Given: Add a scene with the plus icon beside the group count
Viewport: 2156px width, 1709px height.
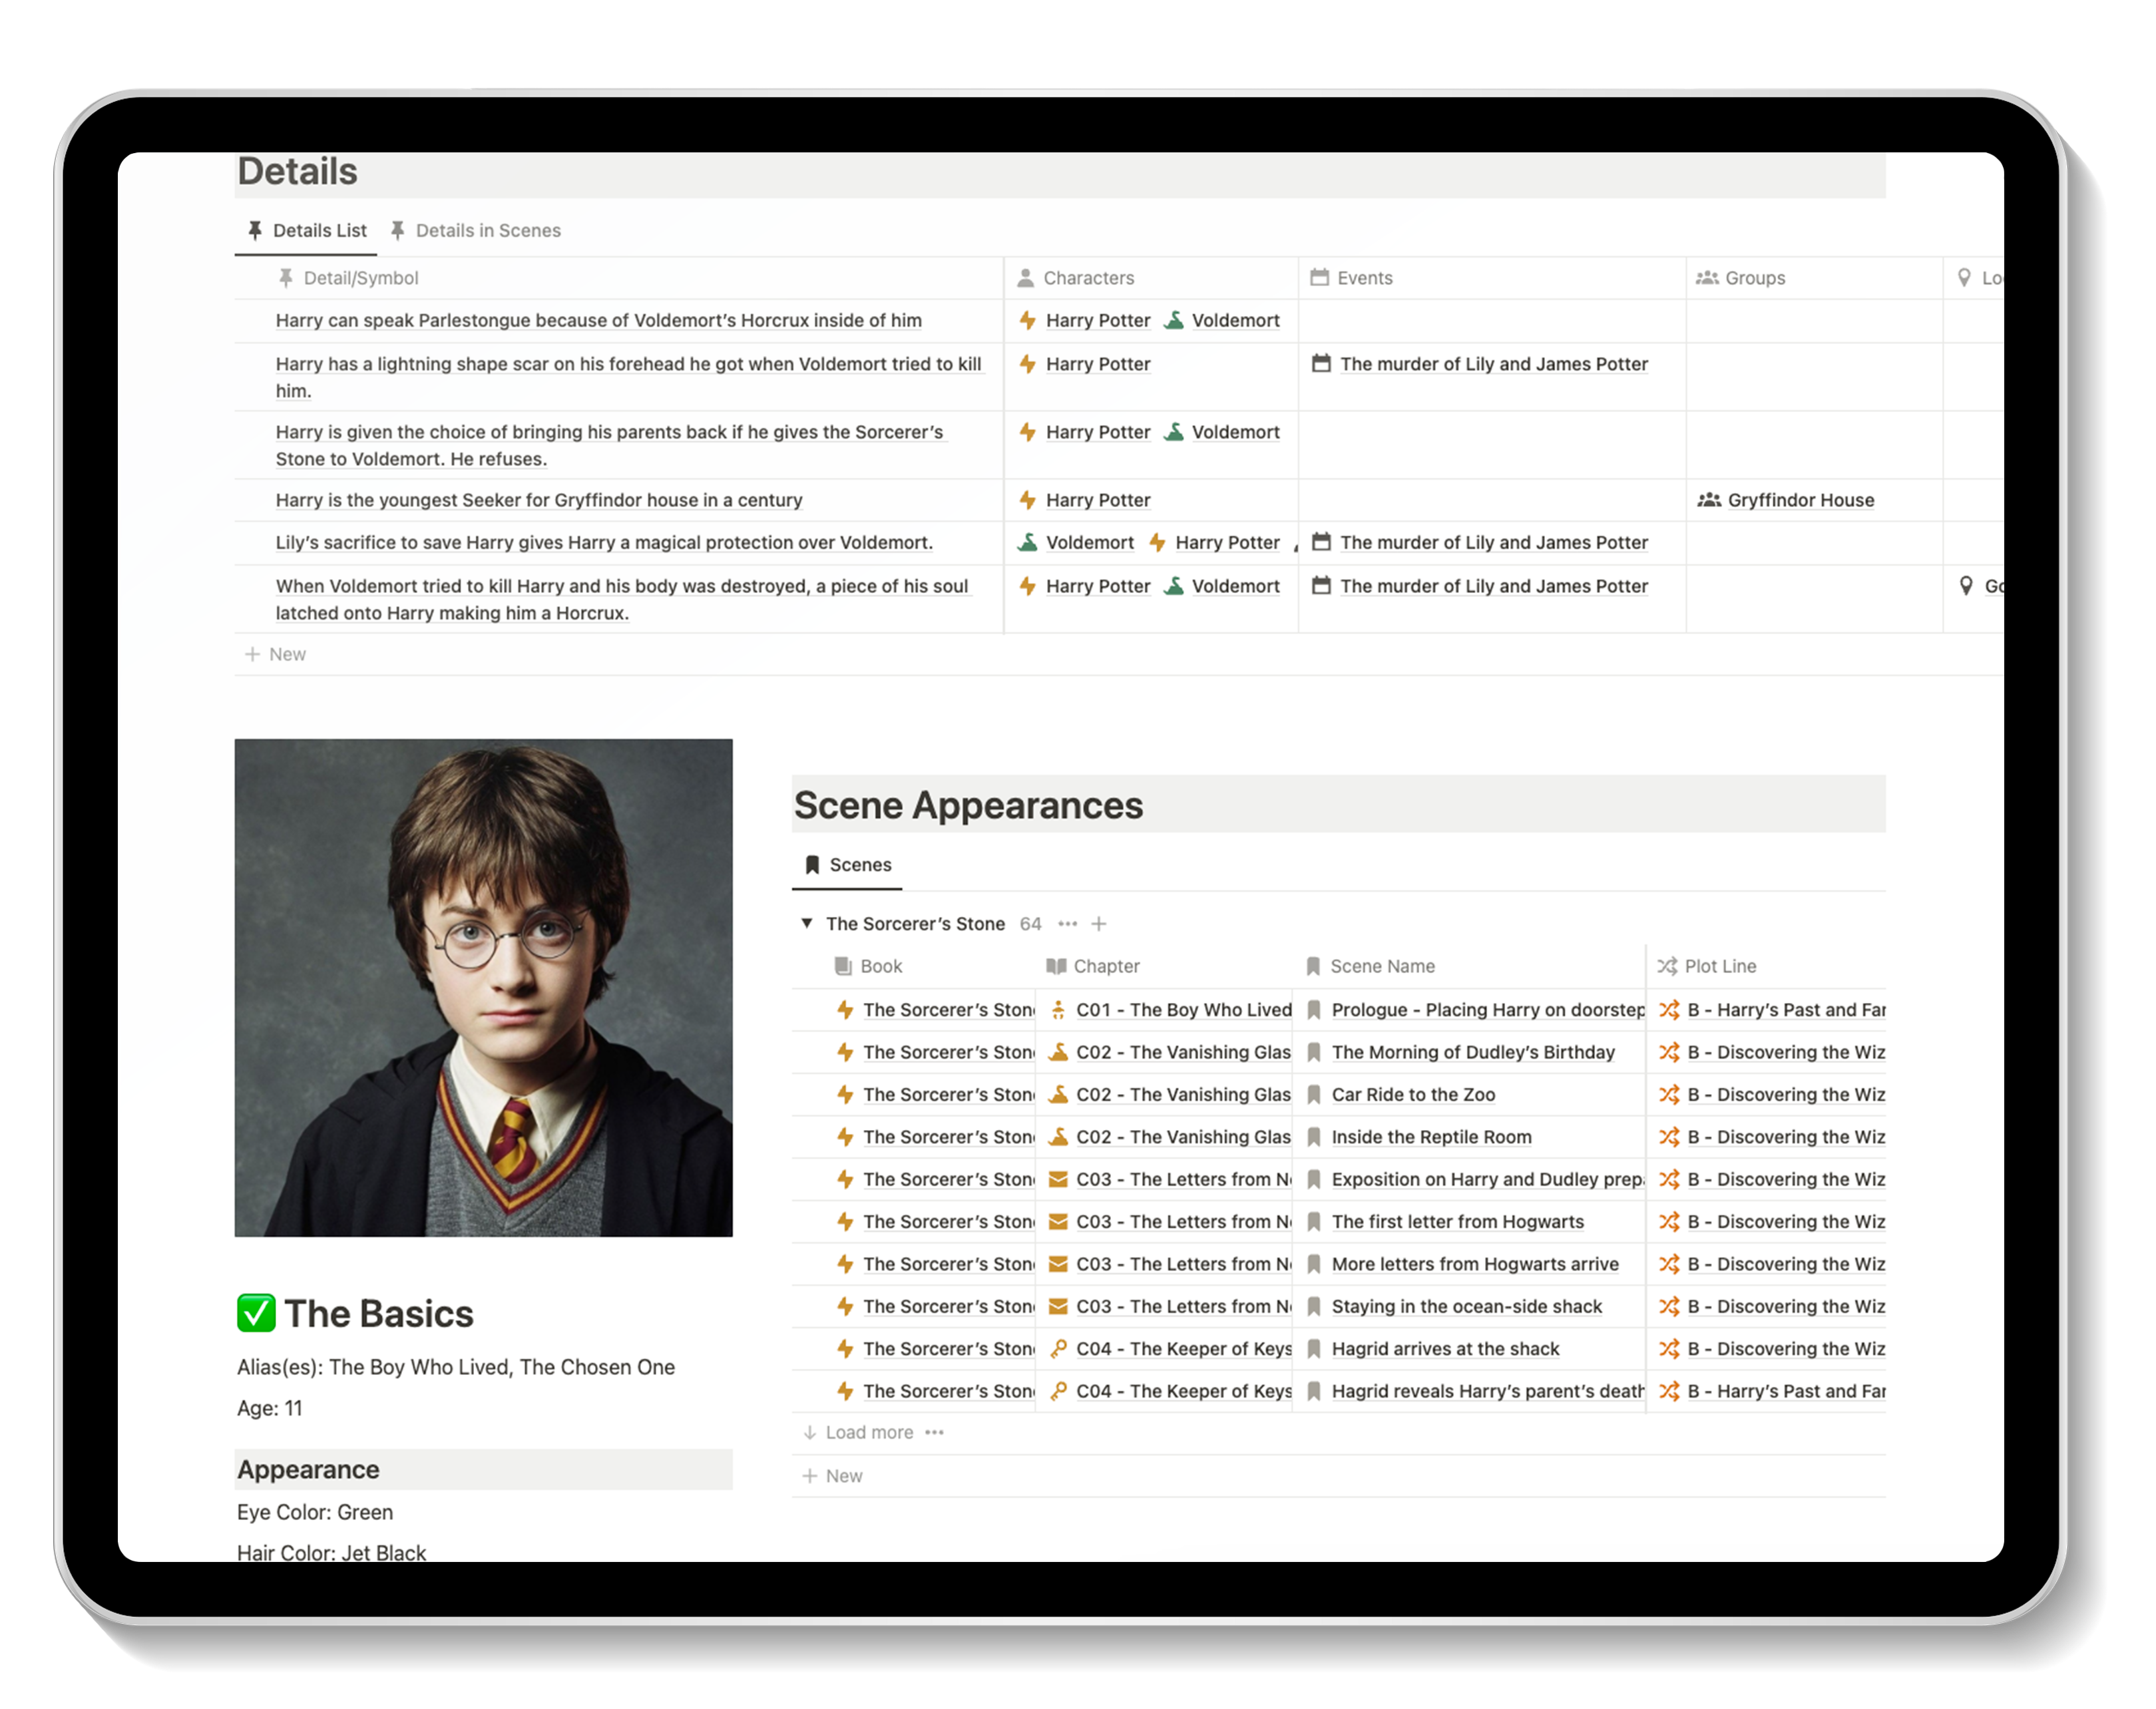Looking at the screenshot, I should click(1098, 924).
